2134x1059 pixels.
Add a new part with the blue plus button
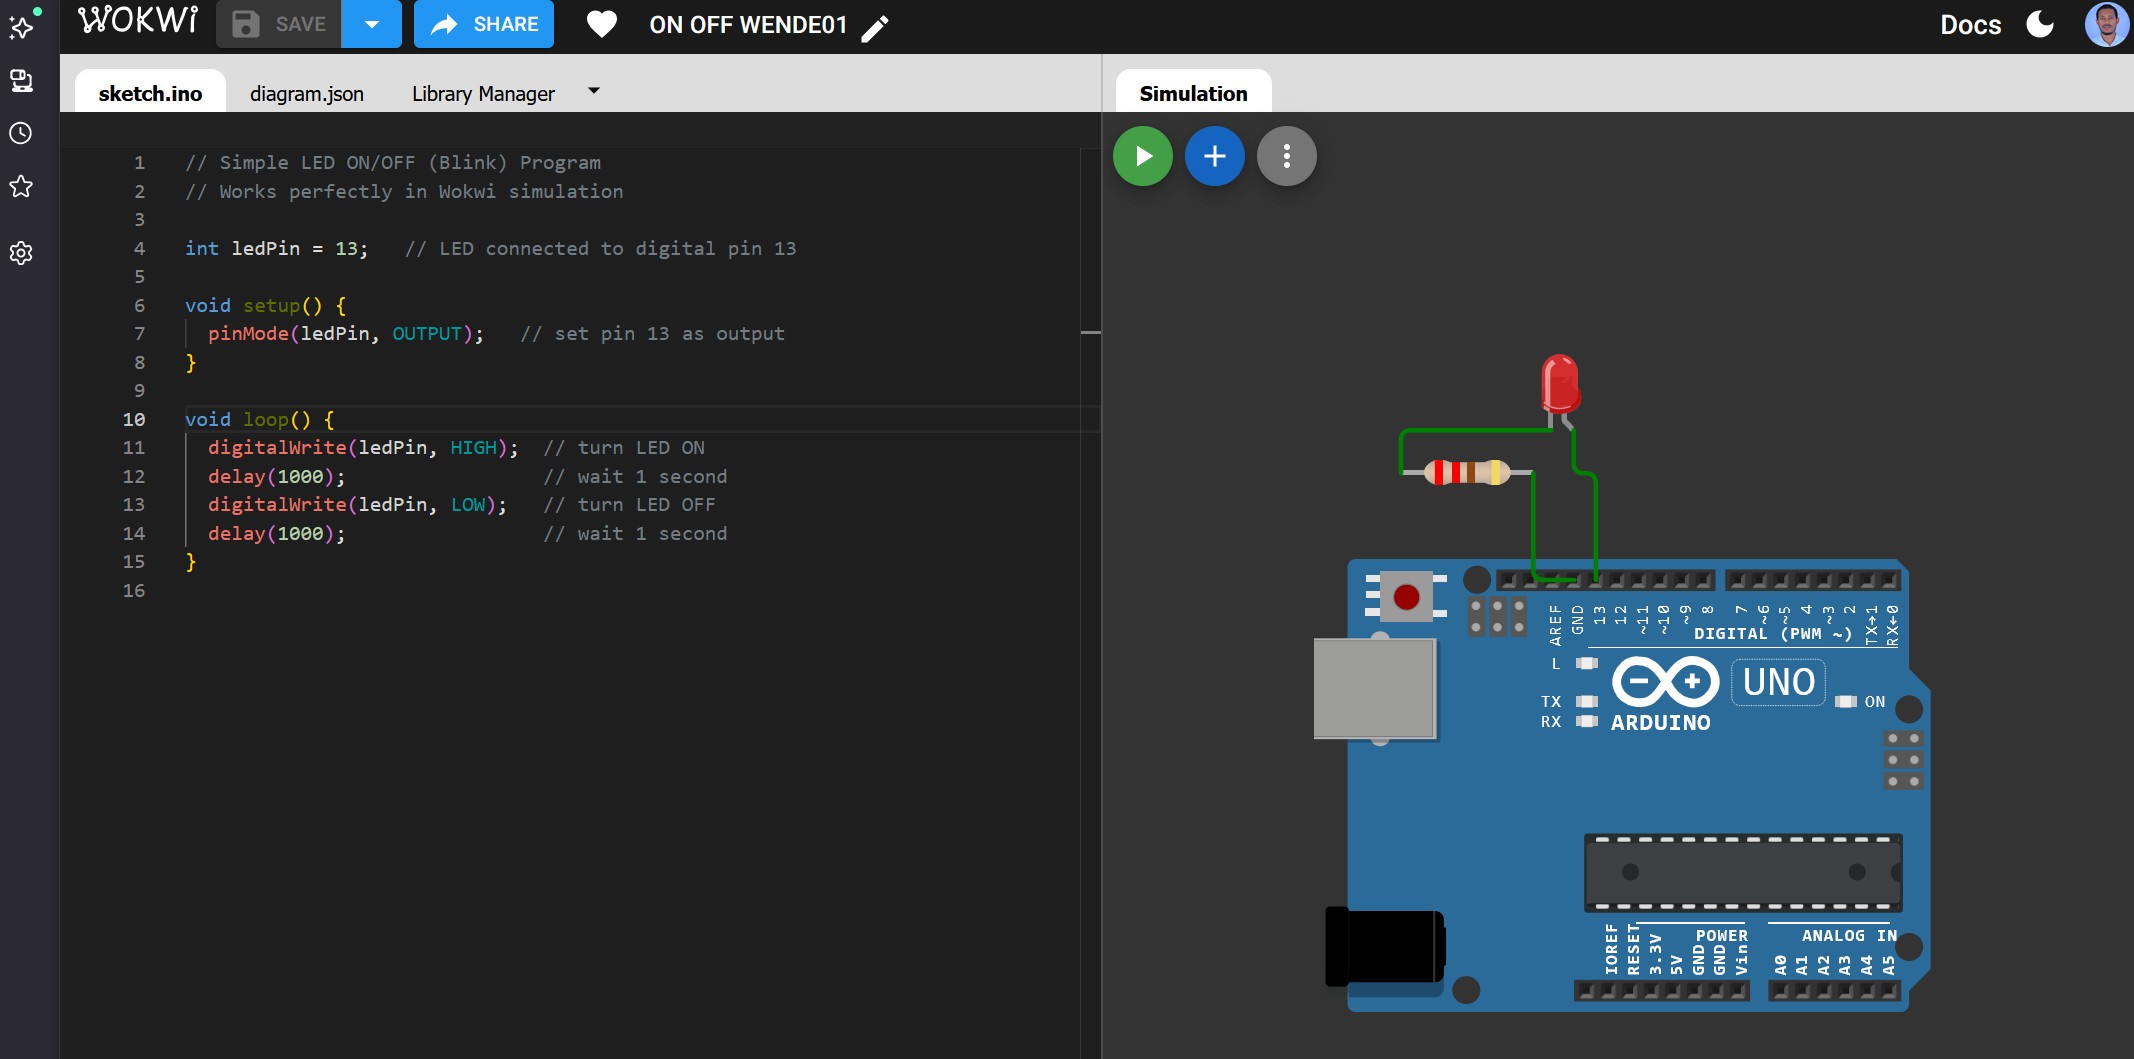click(x=1214, y=156)
